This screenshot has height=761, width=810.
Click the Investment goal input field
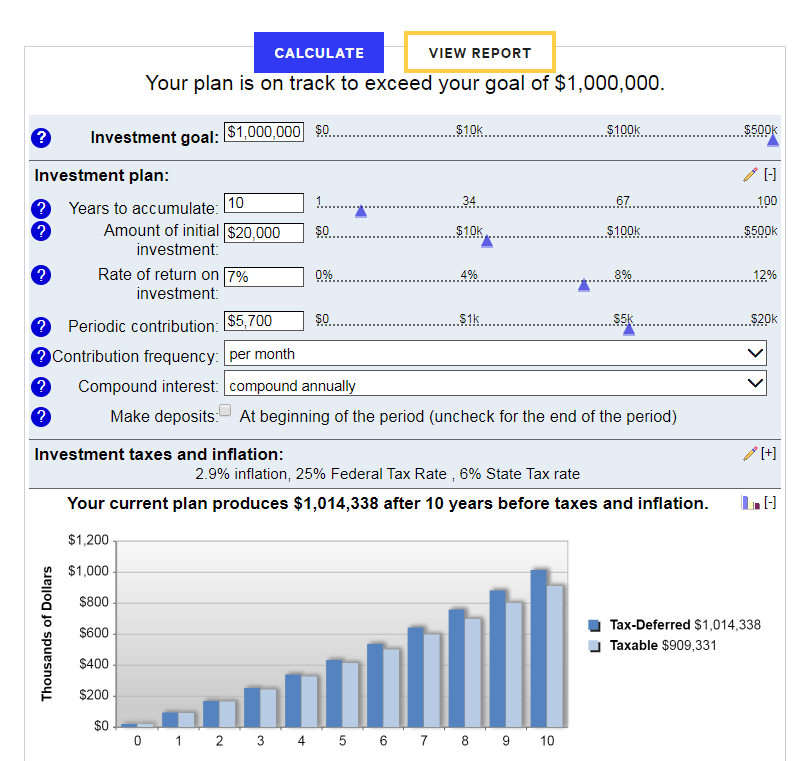[x=264, y=132]
